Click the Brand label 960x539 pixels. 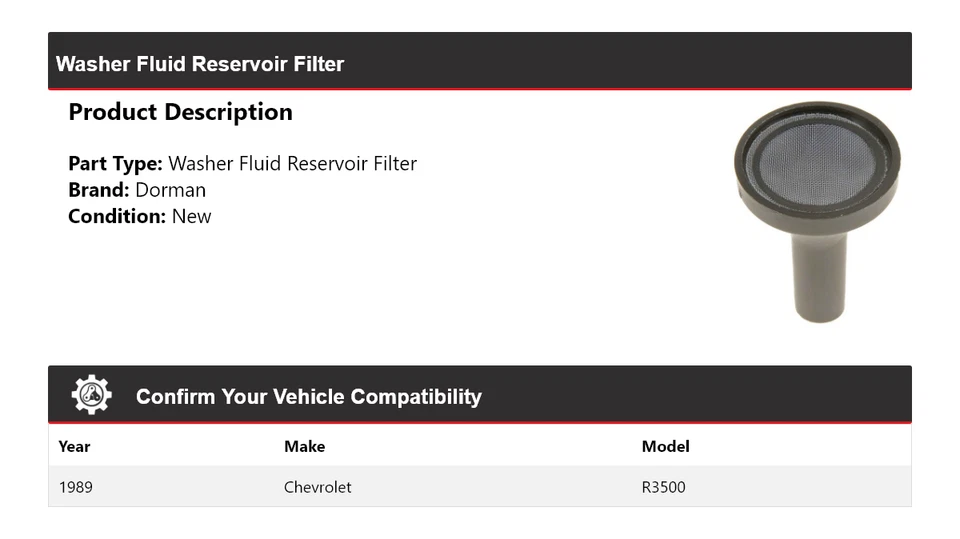coord(99,190)
